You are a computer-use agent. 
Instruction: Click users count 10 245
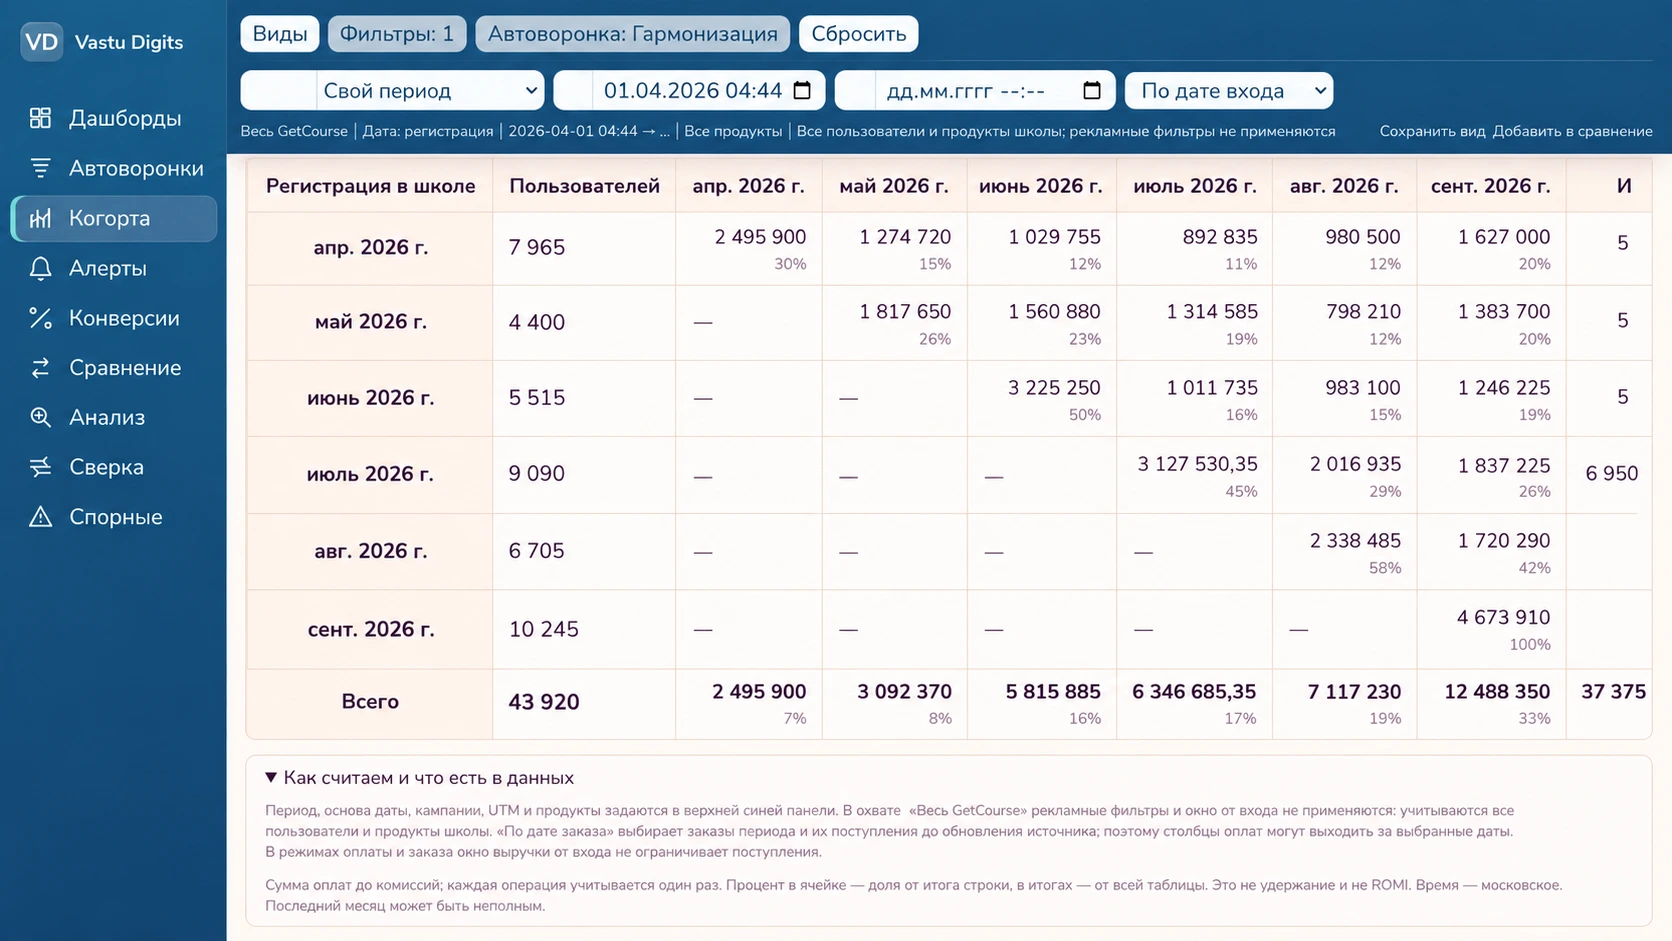pos(544,630)
